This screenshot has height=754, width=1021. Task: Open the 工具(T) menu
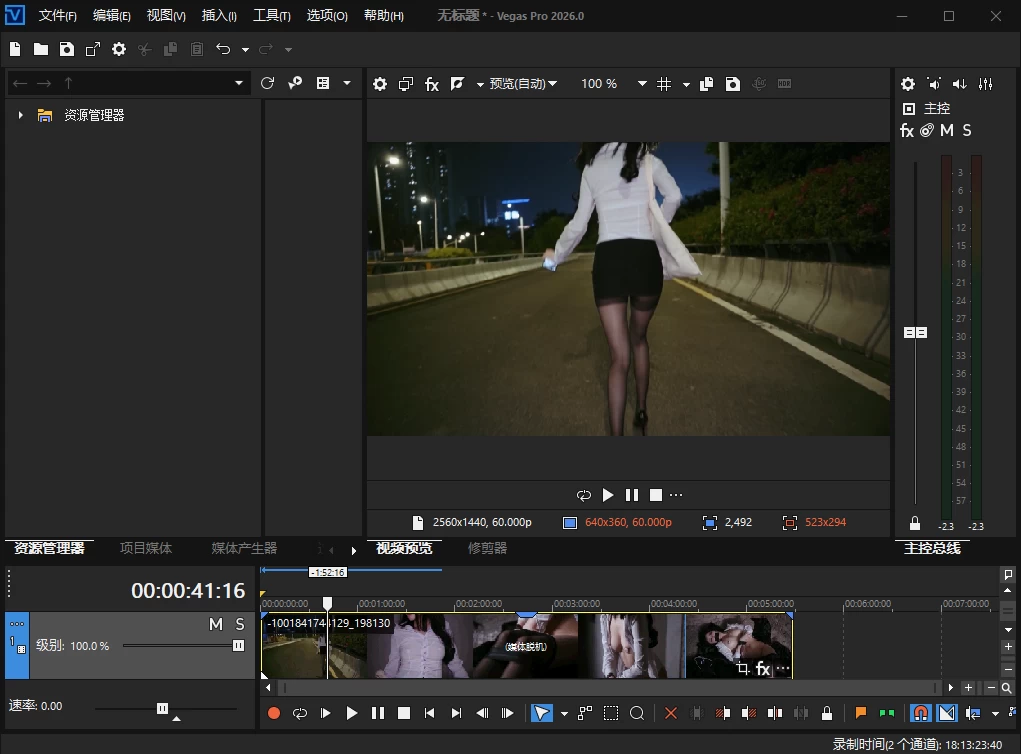point(272,16)
